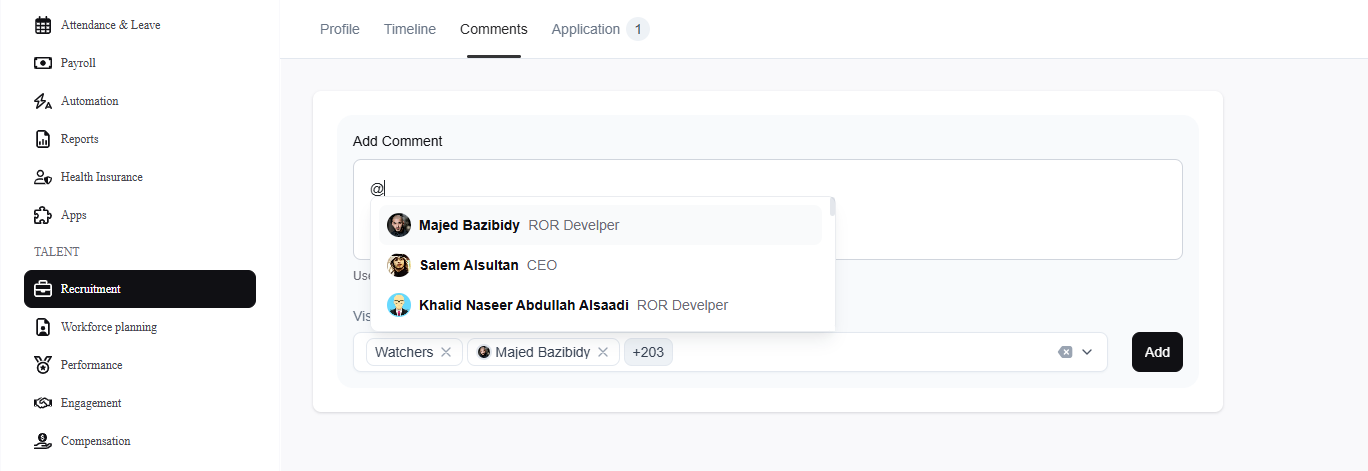Clear all selected visibility entries

click(x=1065, y=352)
